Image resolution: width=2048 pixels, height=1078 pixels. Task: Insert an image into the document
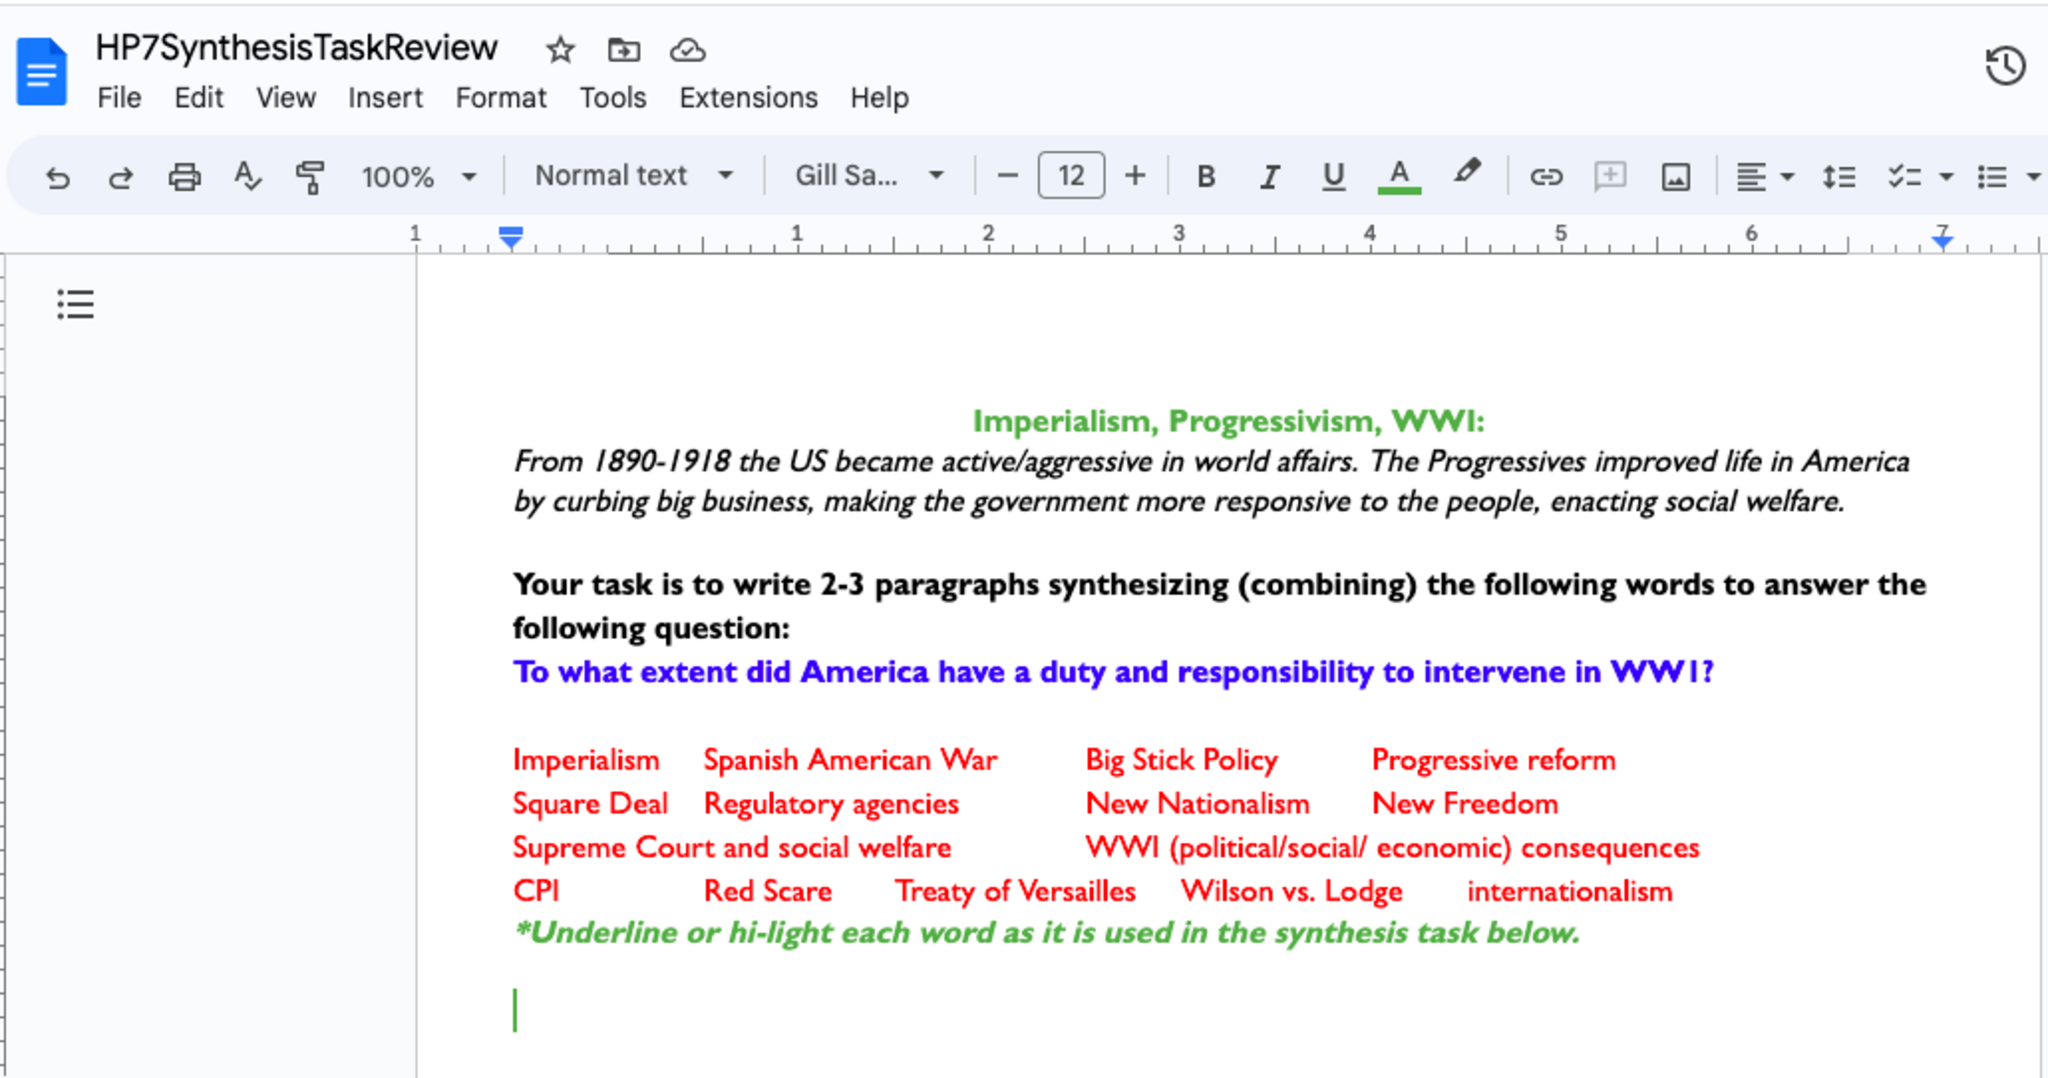1675,177
